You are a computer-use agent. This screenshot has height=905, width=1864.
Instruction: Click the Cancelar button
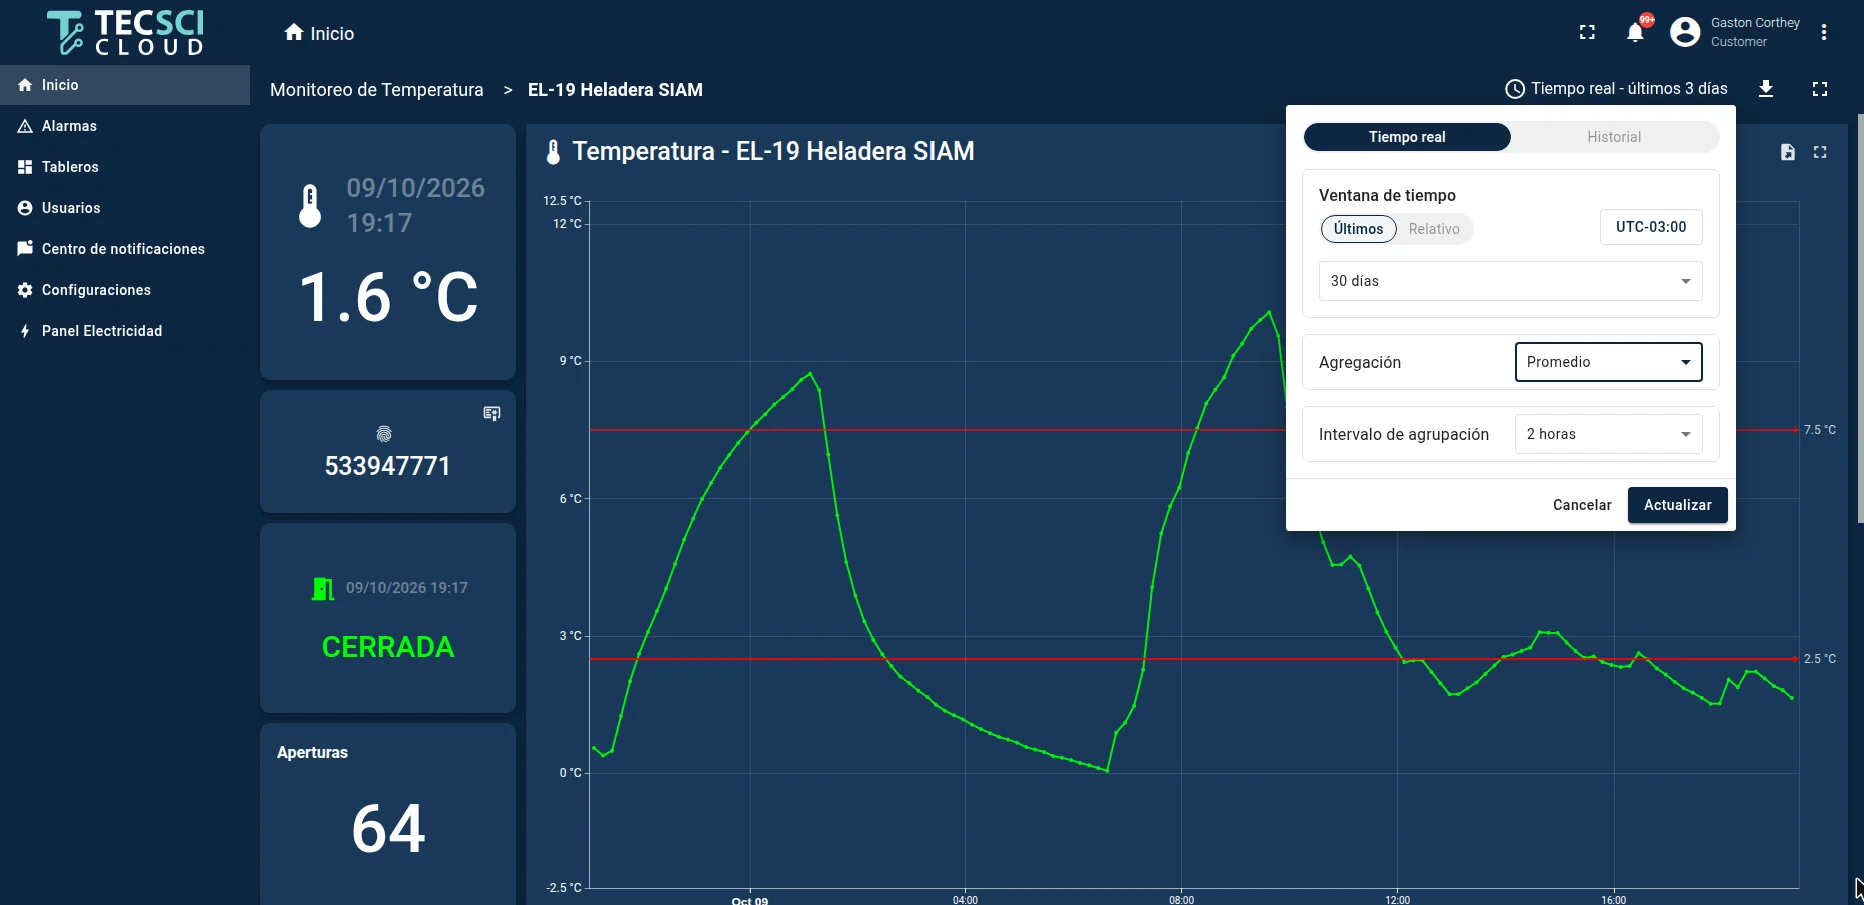(1582, 505)
